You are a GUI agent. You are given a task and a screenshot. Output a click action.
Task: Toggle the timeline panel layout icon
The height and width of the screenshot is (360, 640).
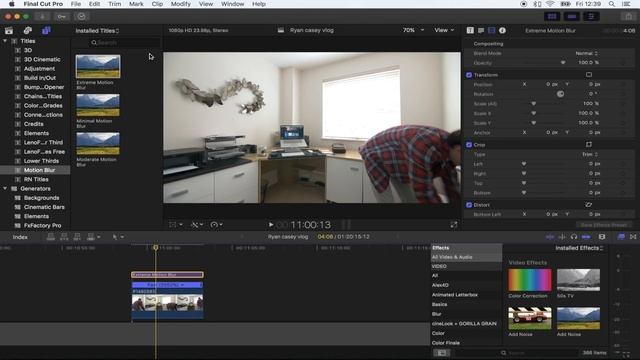coord(571,16)
